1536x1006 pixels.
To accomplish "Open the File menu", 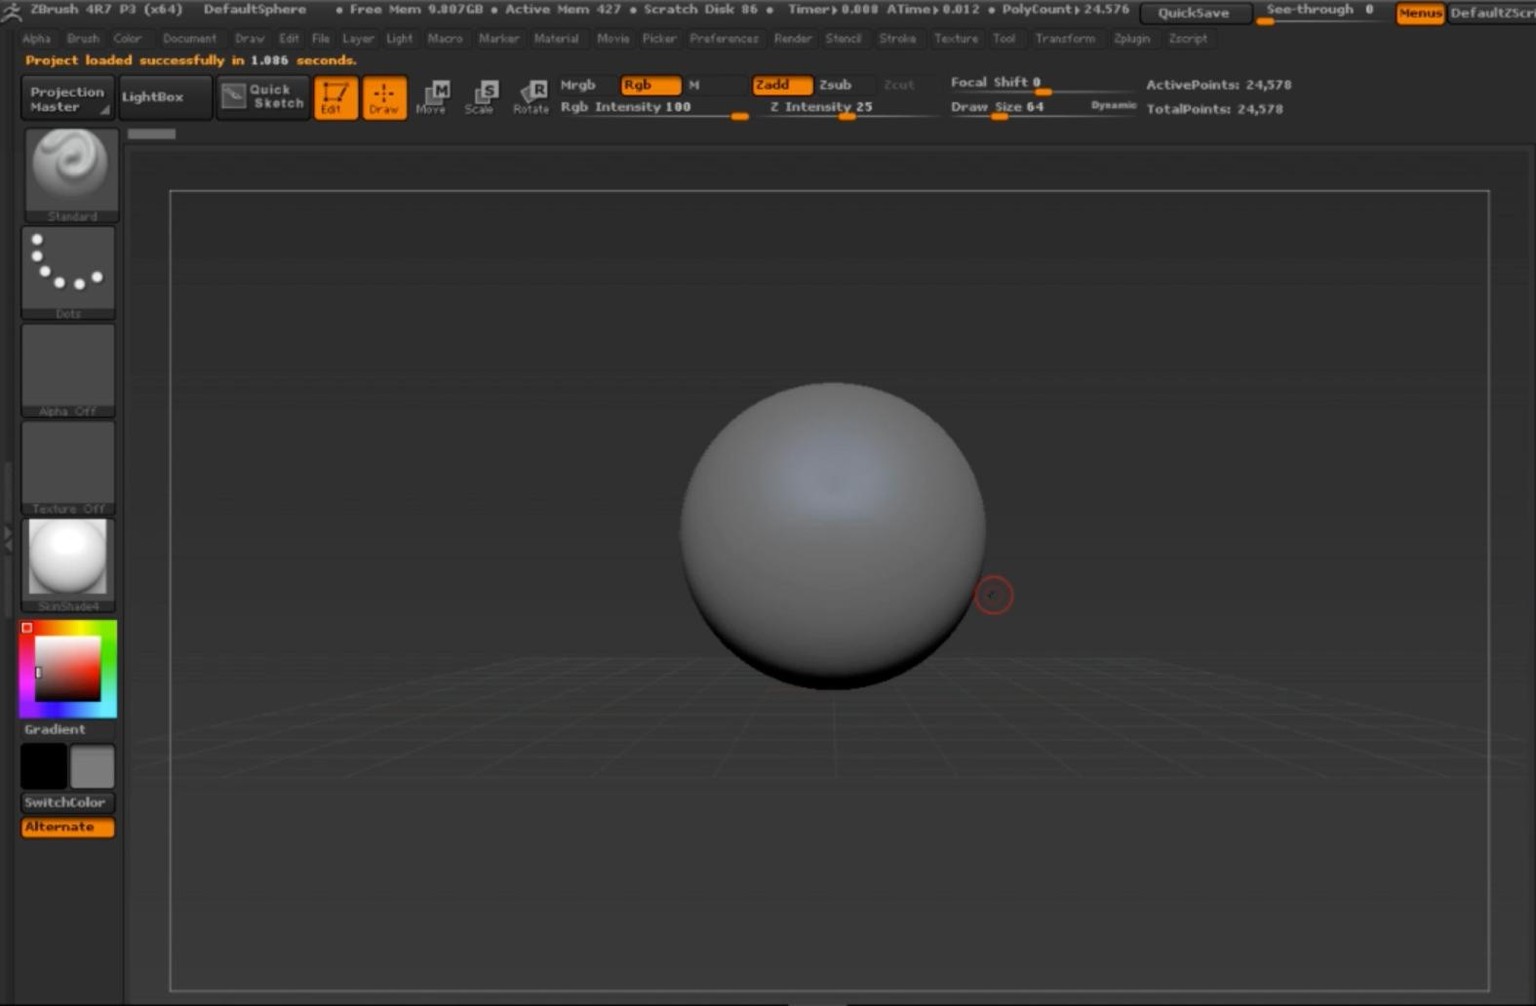I will point(320,38).
